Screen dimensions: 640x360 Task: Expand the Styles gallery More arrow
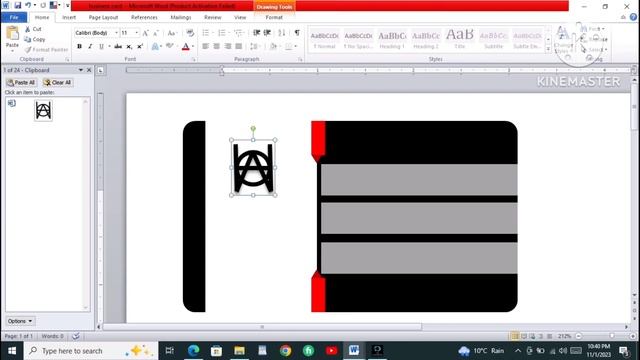pos(548,49)
